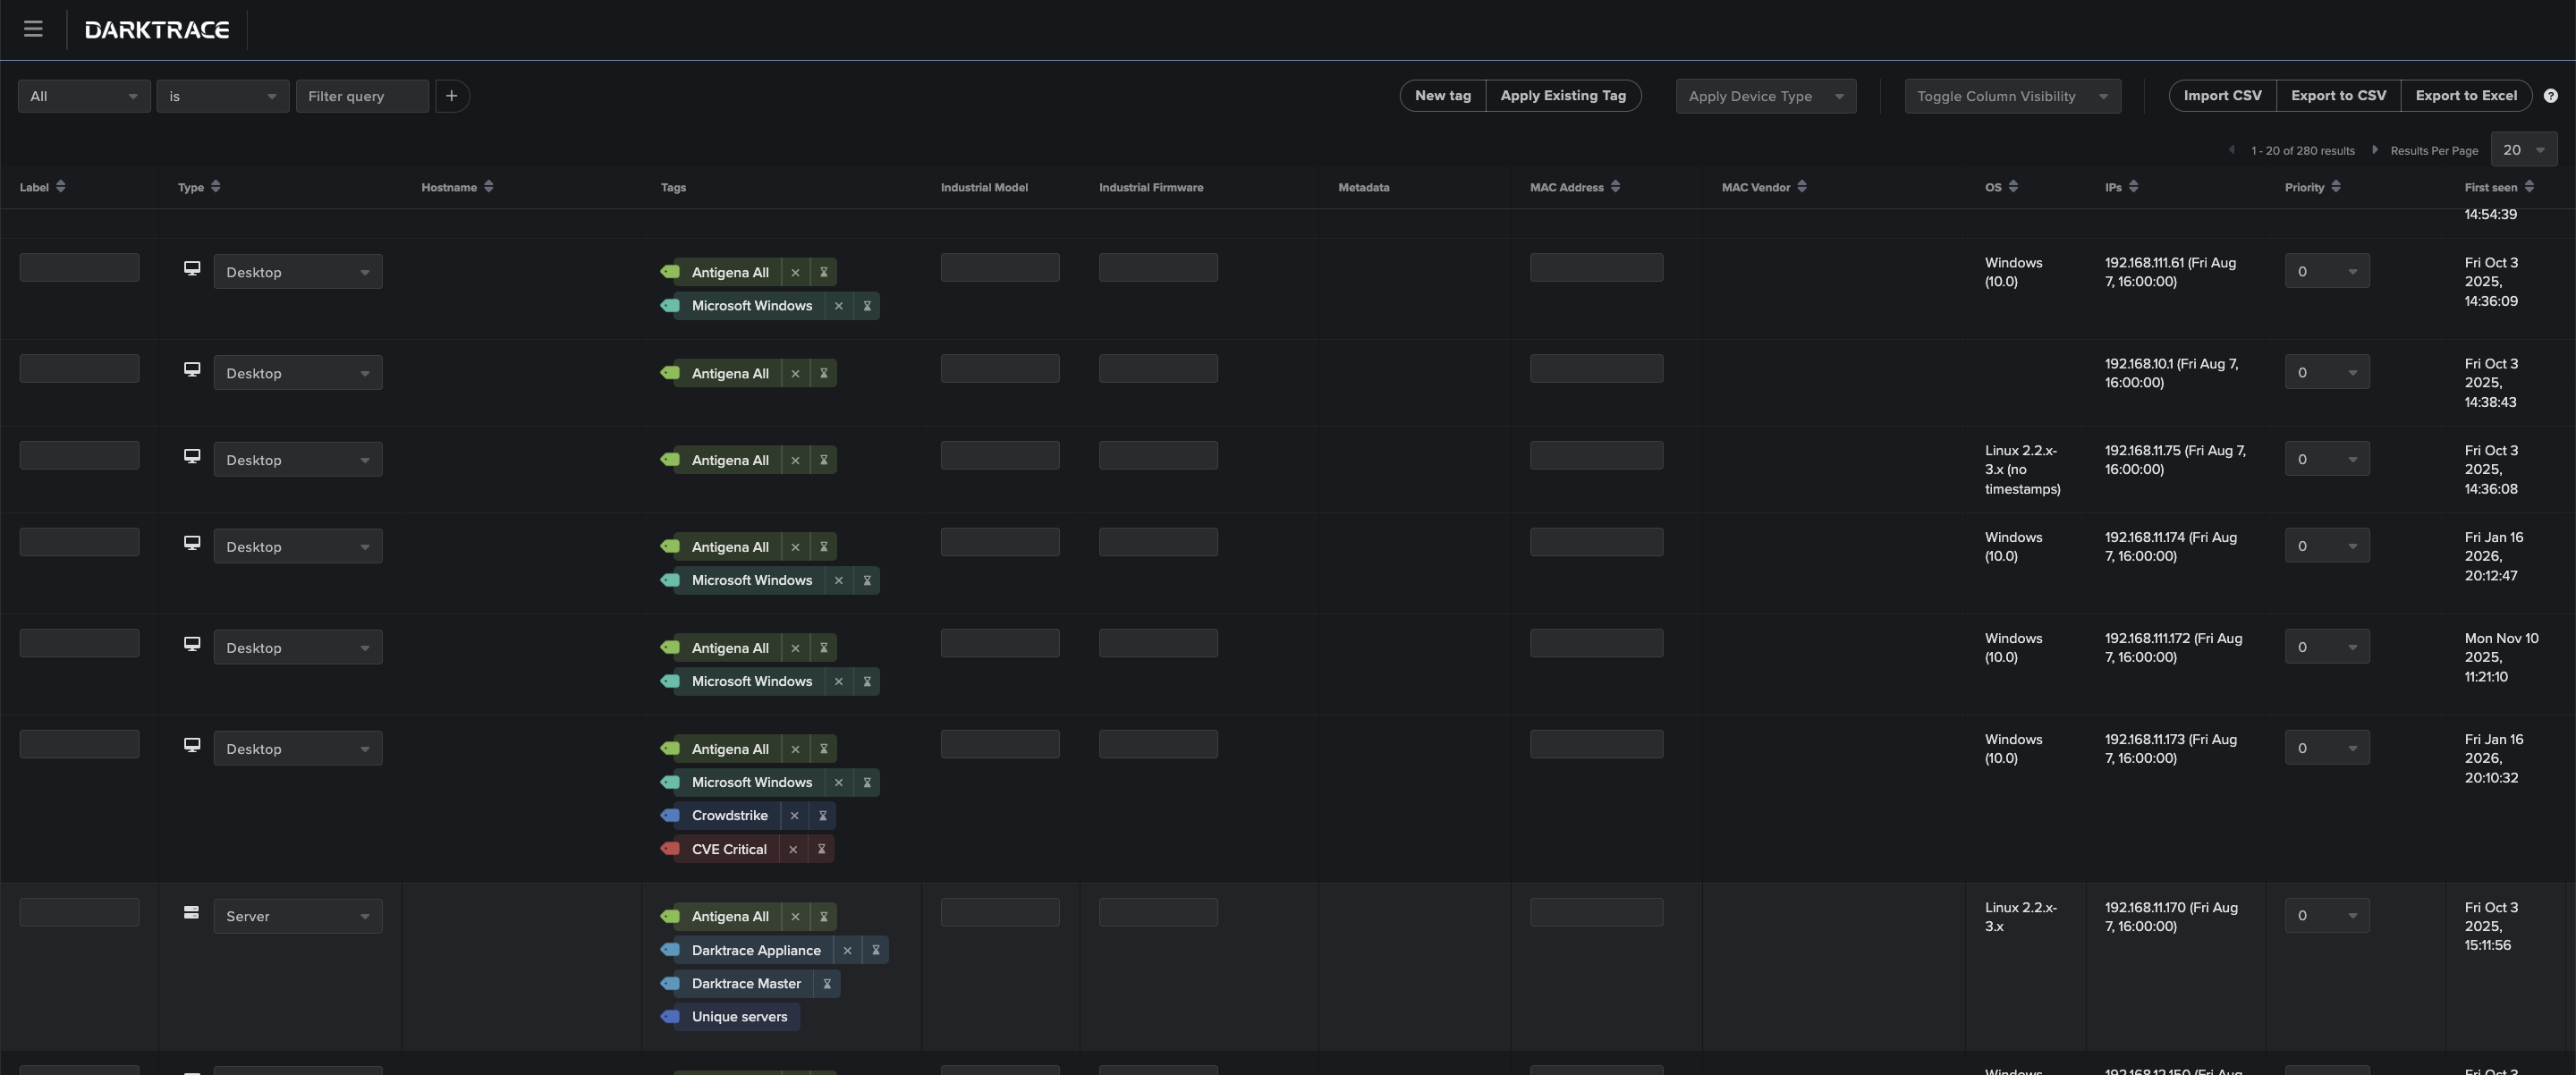Viewport: 2576px width, 1075px height.
Task: Click the hourglass on CVE Critical tag
Action: (x=821, y=849)
